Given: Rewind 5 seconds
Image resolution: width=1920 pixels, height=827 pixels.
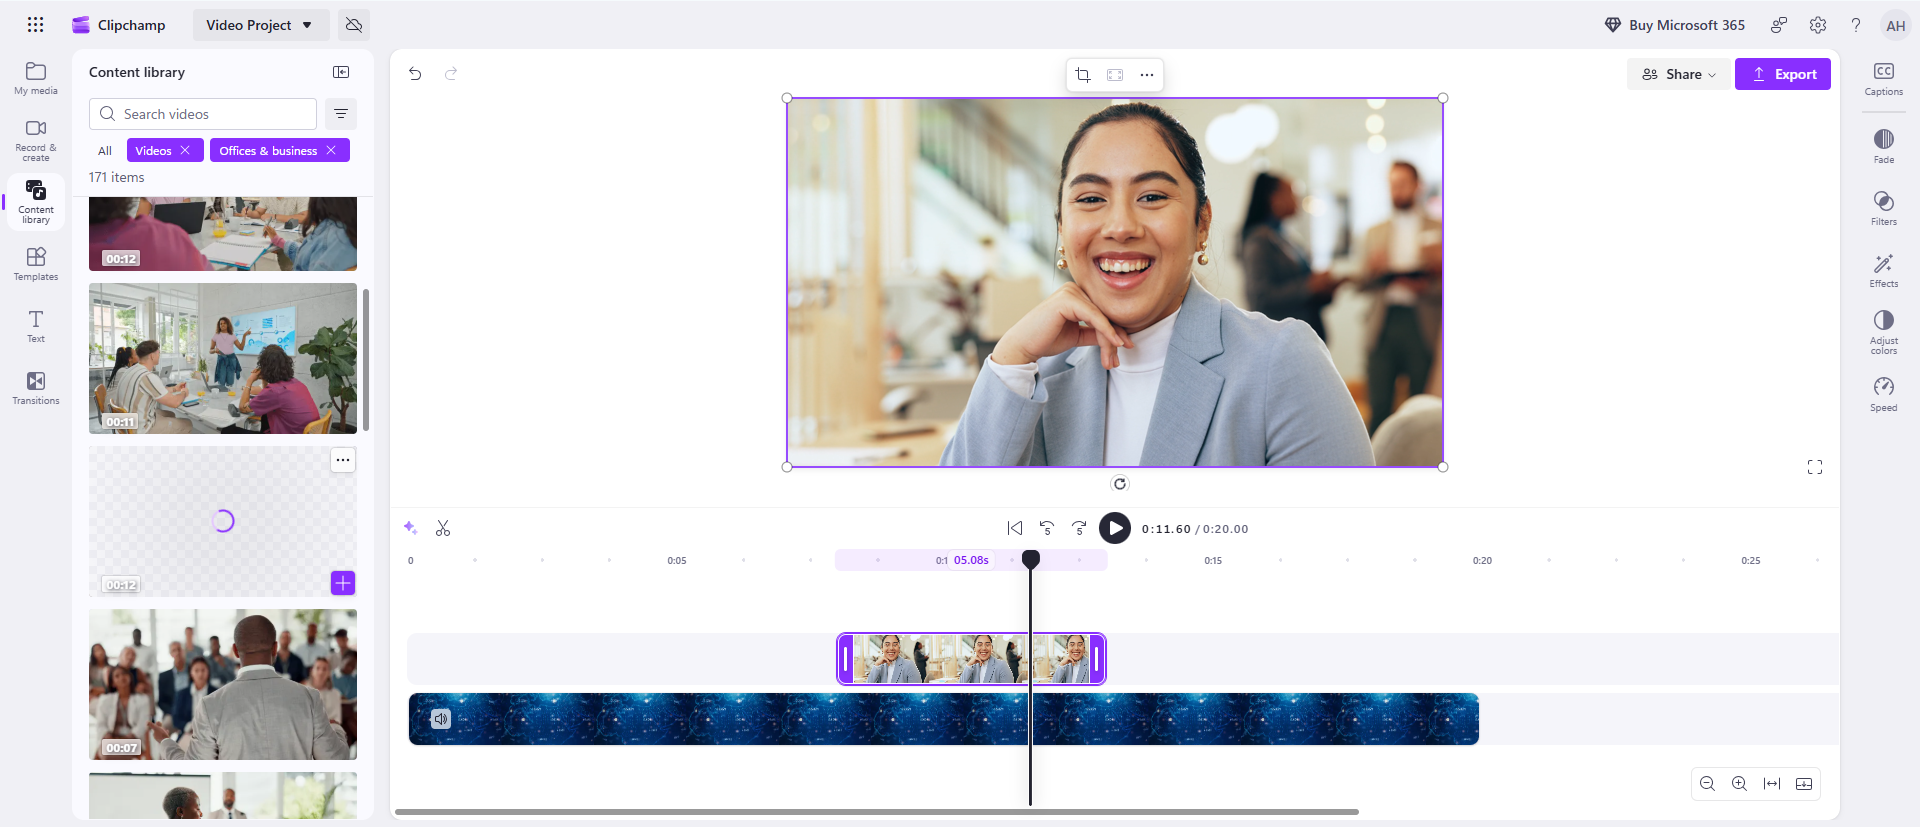Looking at the screenshot, I should coord(1047,528).
